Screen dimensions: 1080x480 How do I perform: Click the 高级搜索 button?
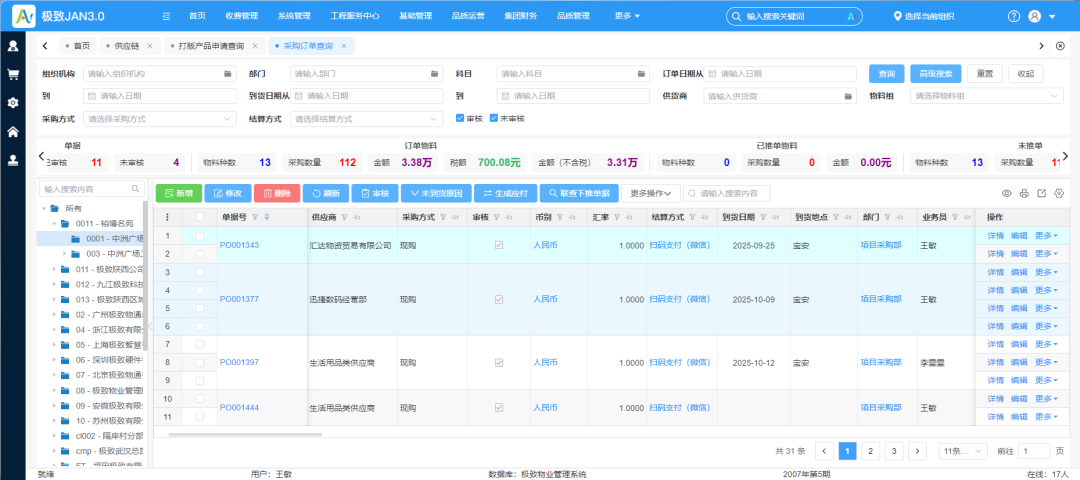(x=935, y=74)
